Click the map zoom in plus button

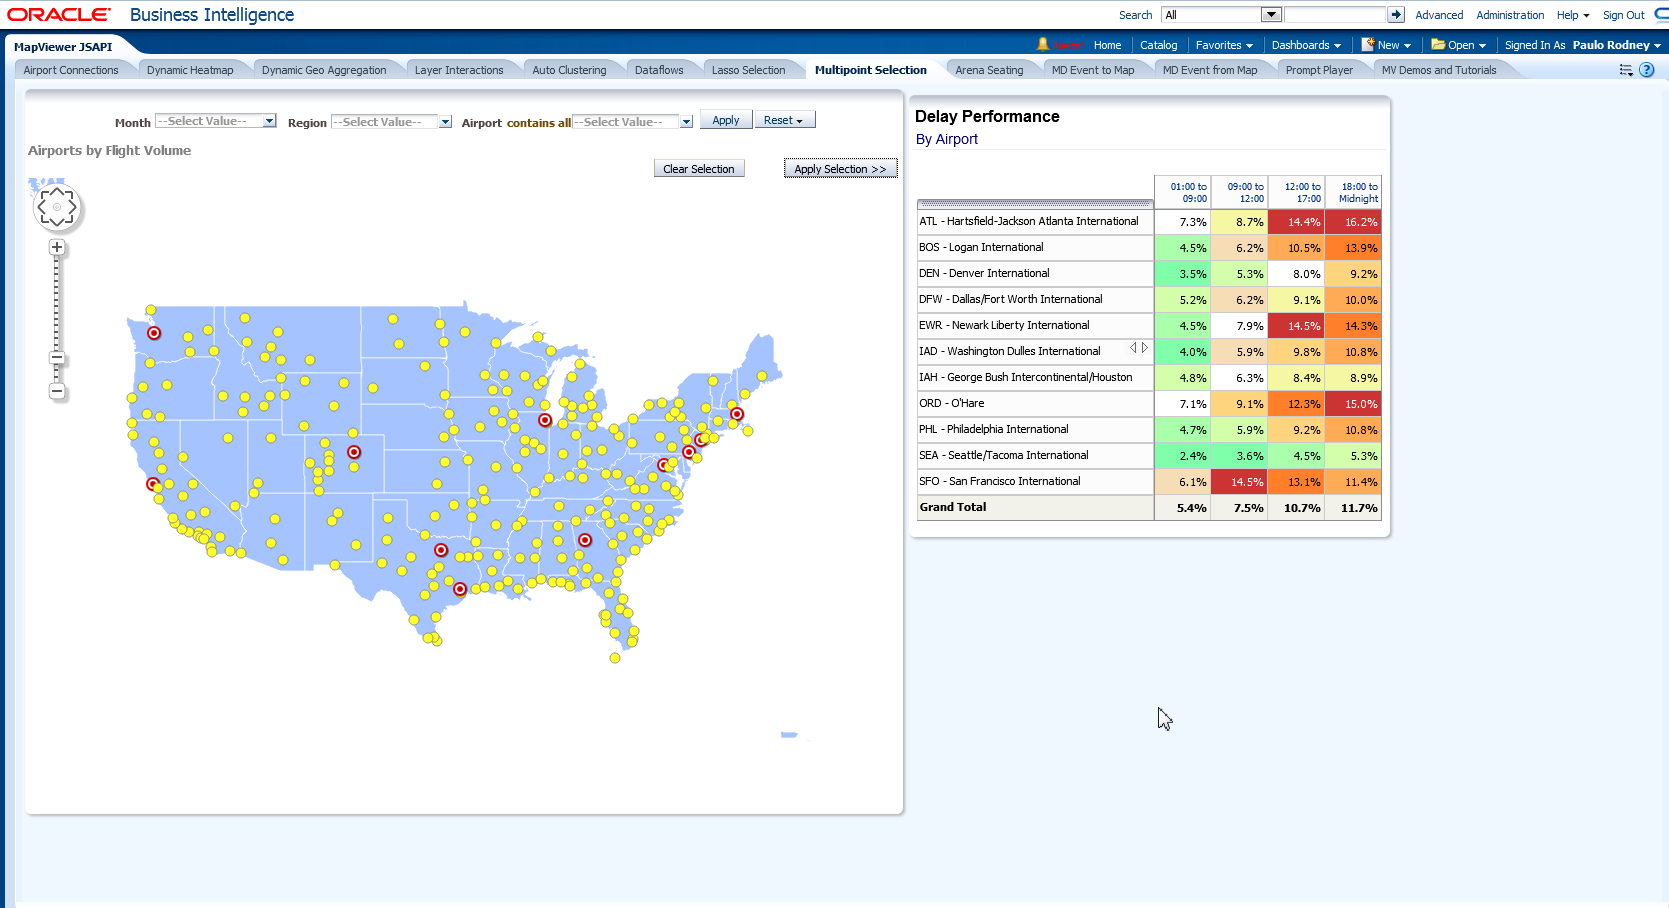[x=57, y=247]
